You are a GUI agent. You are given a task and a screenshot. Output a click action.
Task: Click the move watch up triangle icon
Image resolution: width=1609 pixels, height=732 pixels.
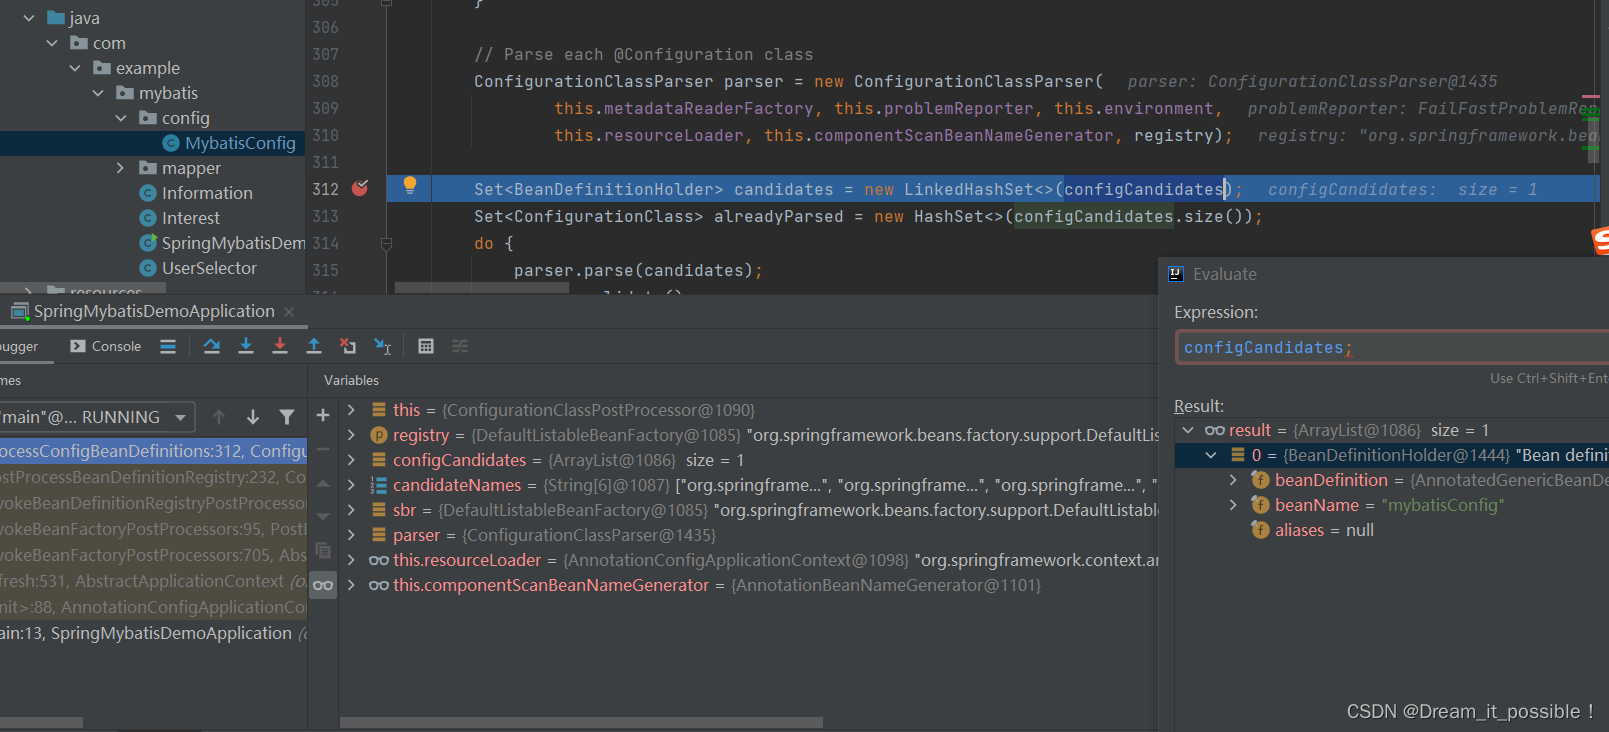pyautogui.click(x=323, y=484)
